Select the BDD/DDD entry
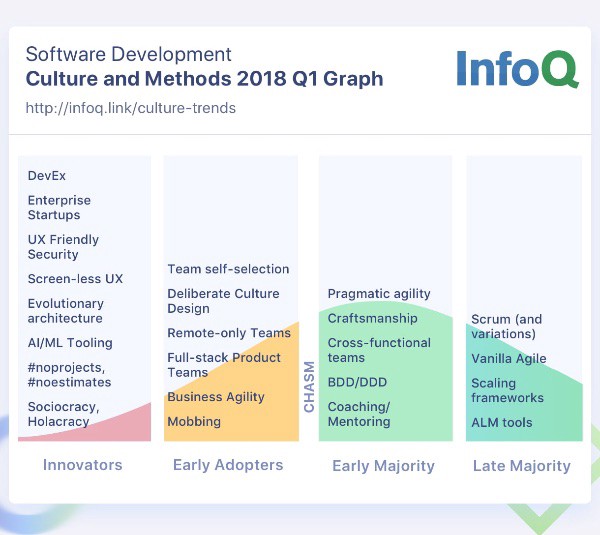Image resolution: width=600 pixels, height=535 pixels. (x=357, y=382)
